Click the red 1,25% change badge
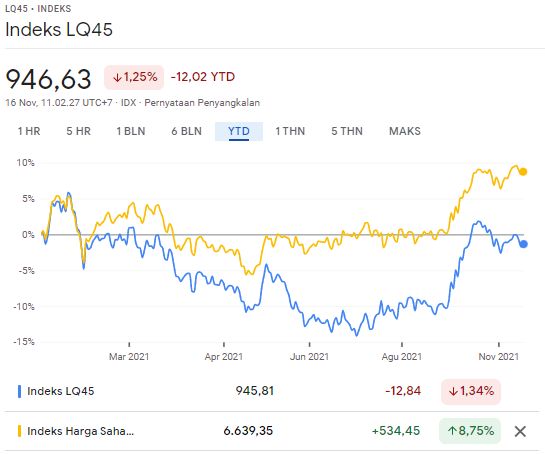Screen dimensions: 545x454 (134, 77)
